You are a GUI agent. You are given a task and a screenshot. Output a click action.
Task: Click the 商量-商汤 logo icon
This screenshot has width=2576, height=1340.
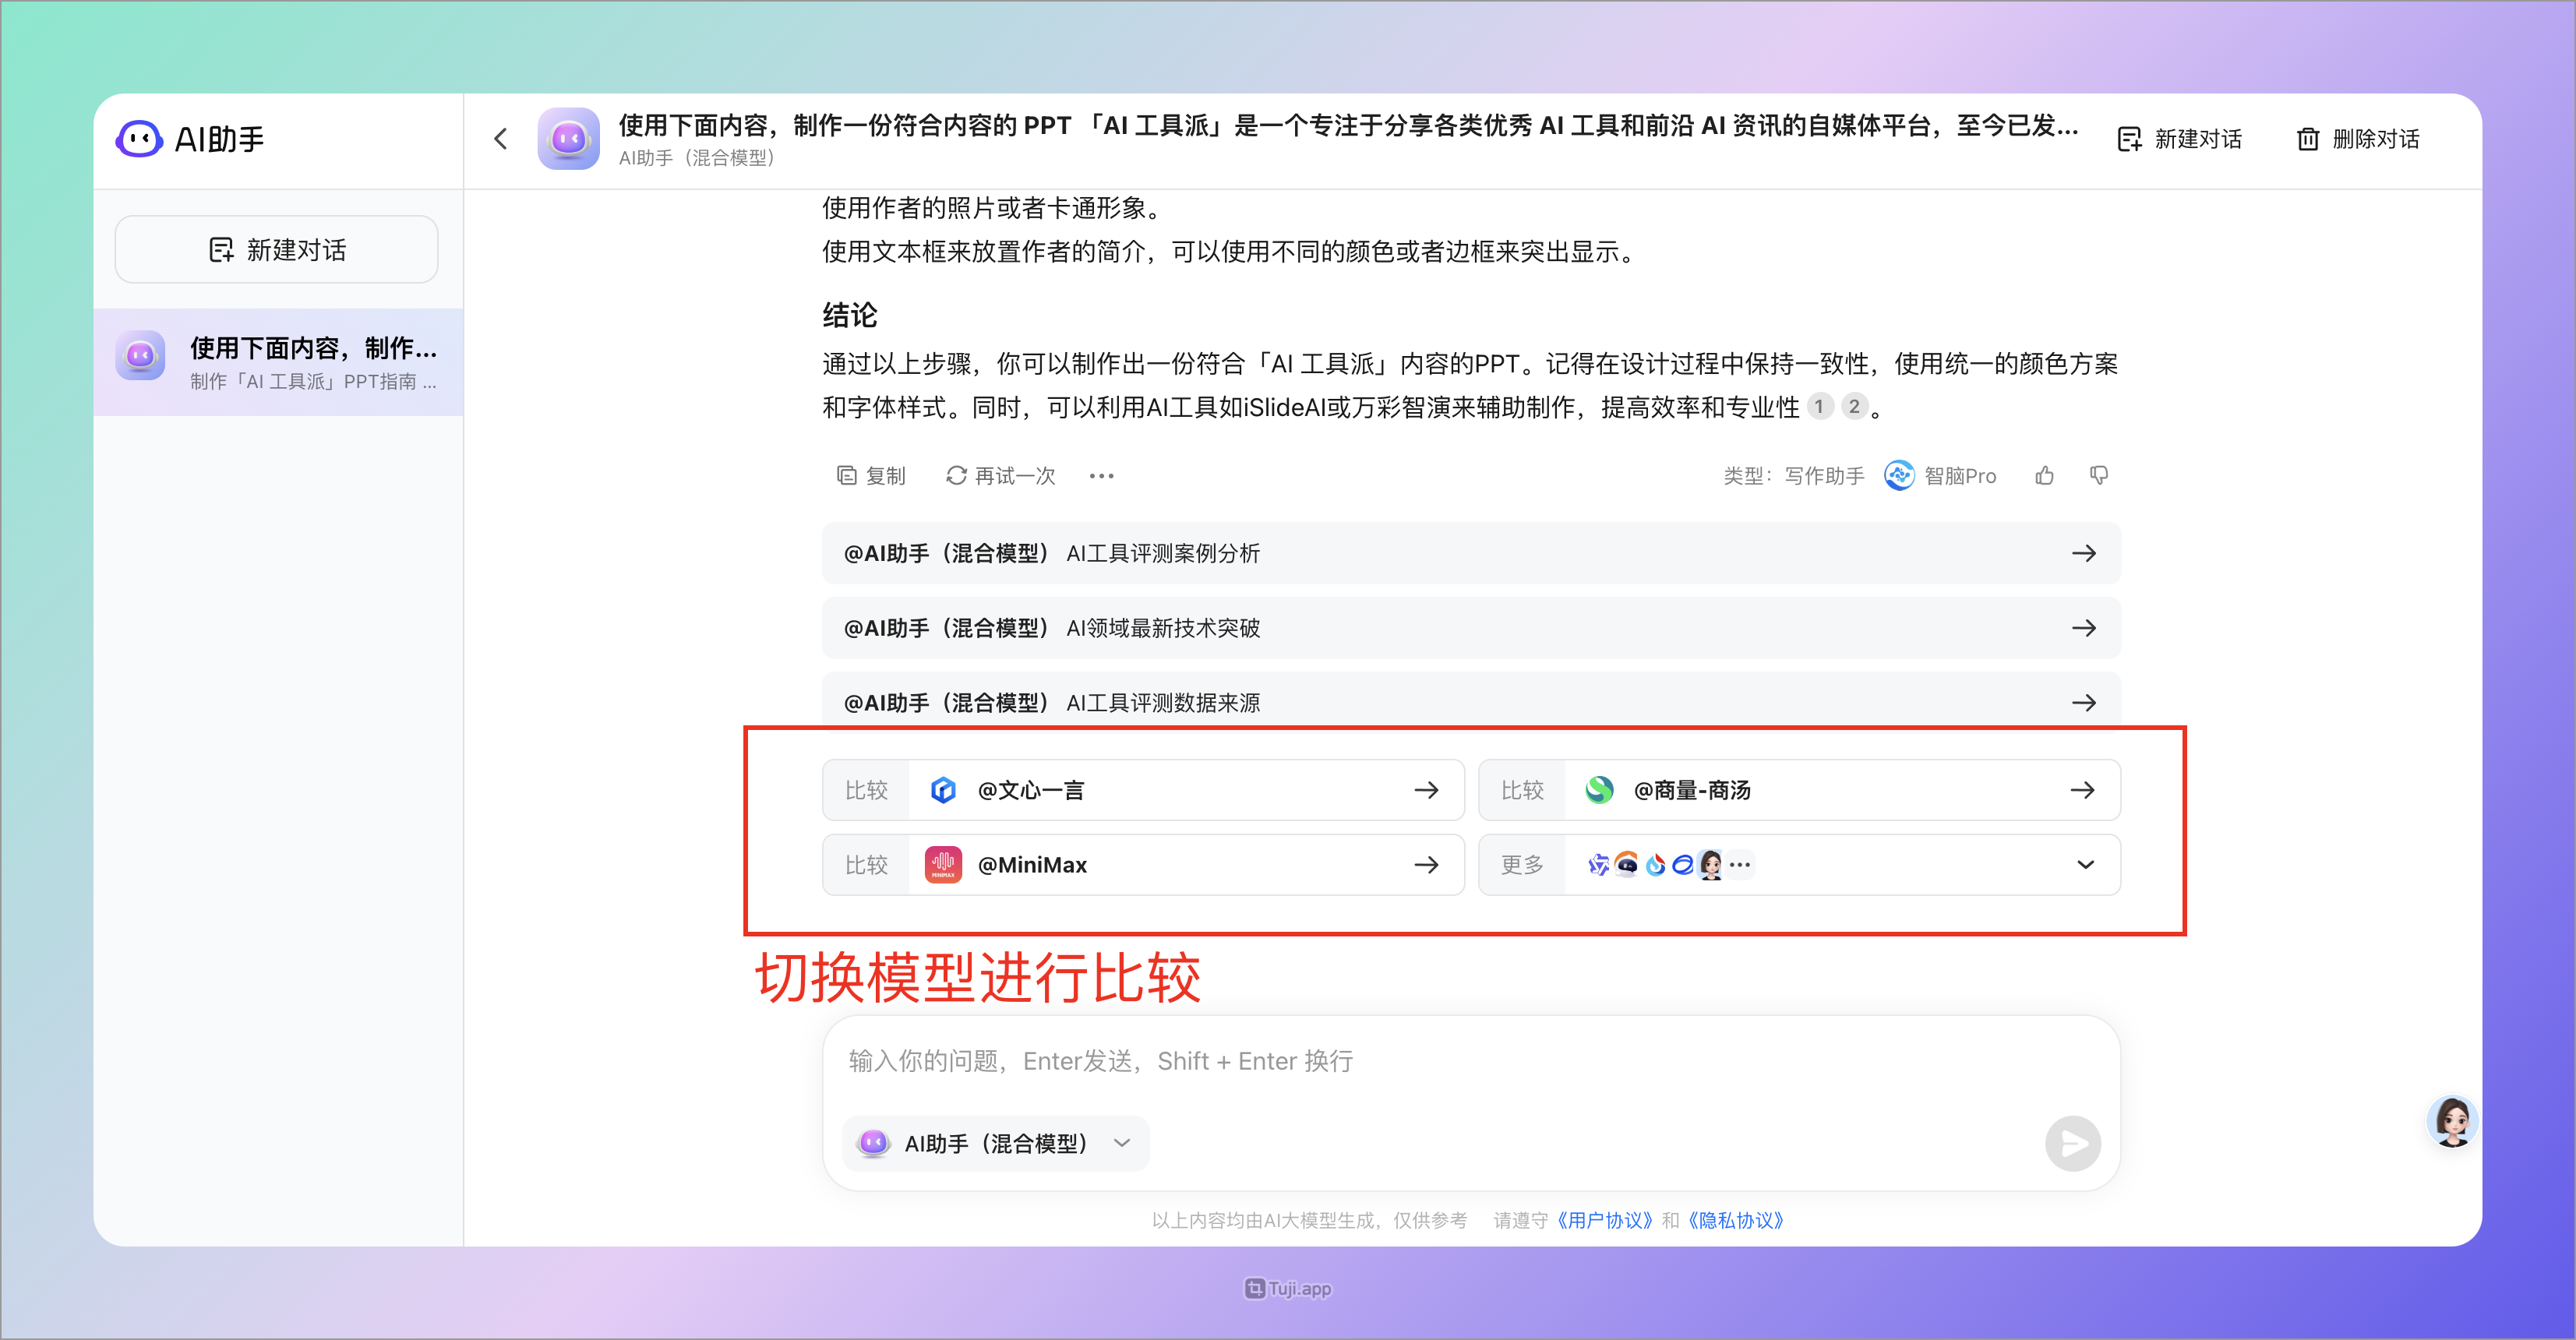[x=1599, y=790]
